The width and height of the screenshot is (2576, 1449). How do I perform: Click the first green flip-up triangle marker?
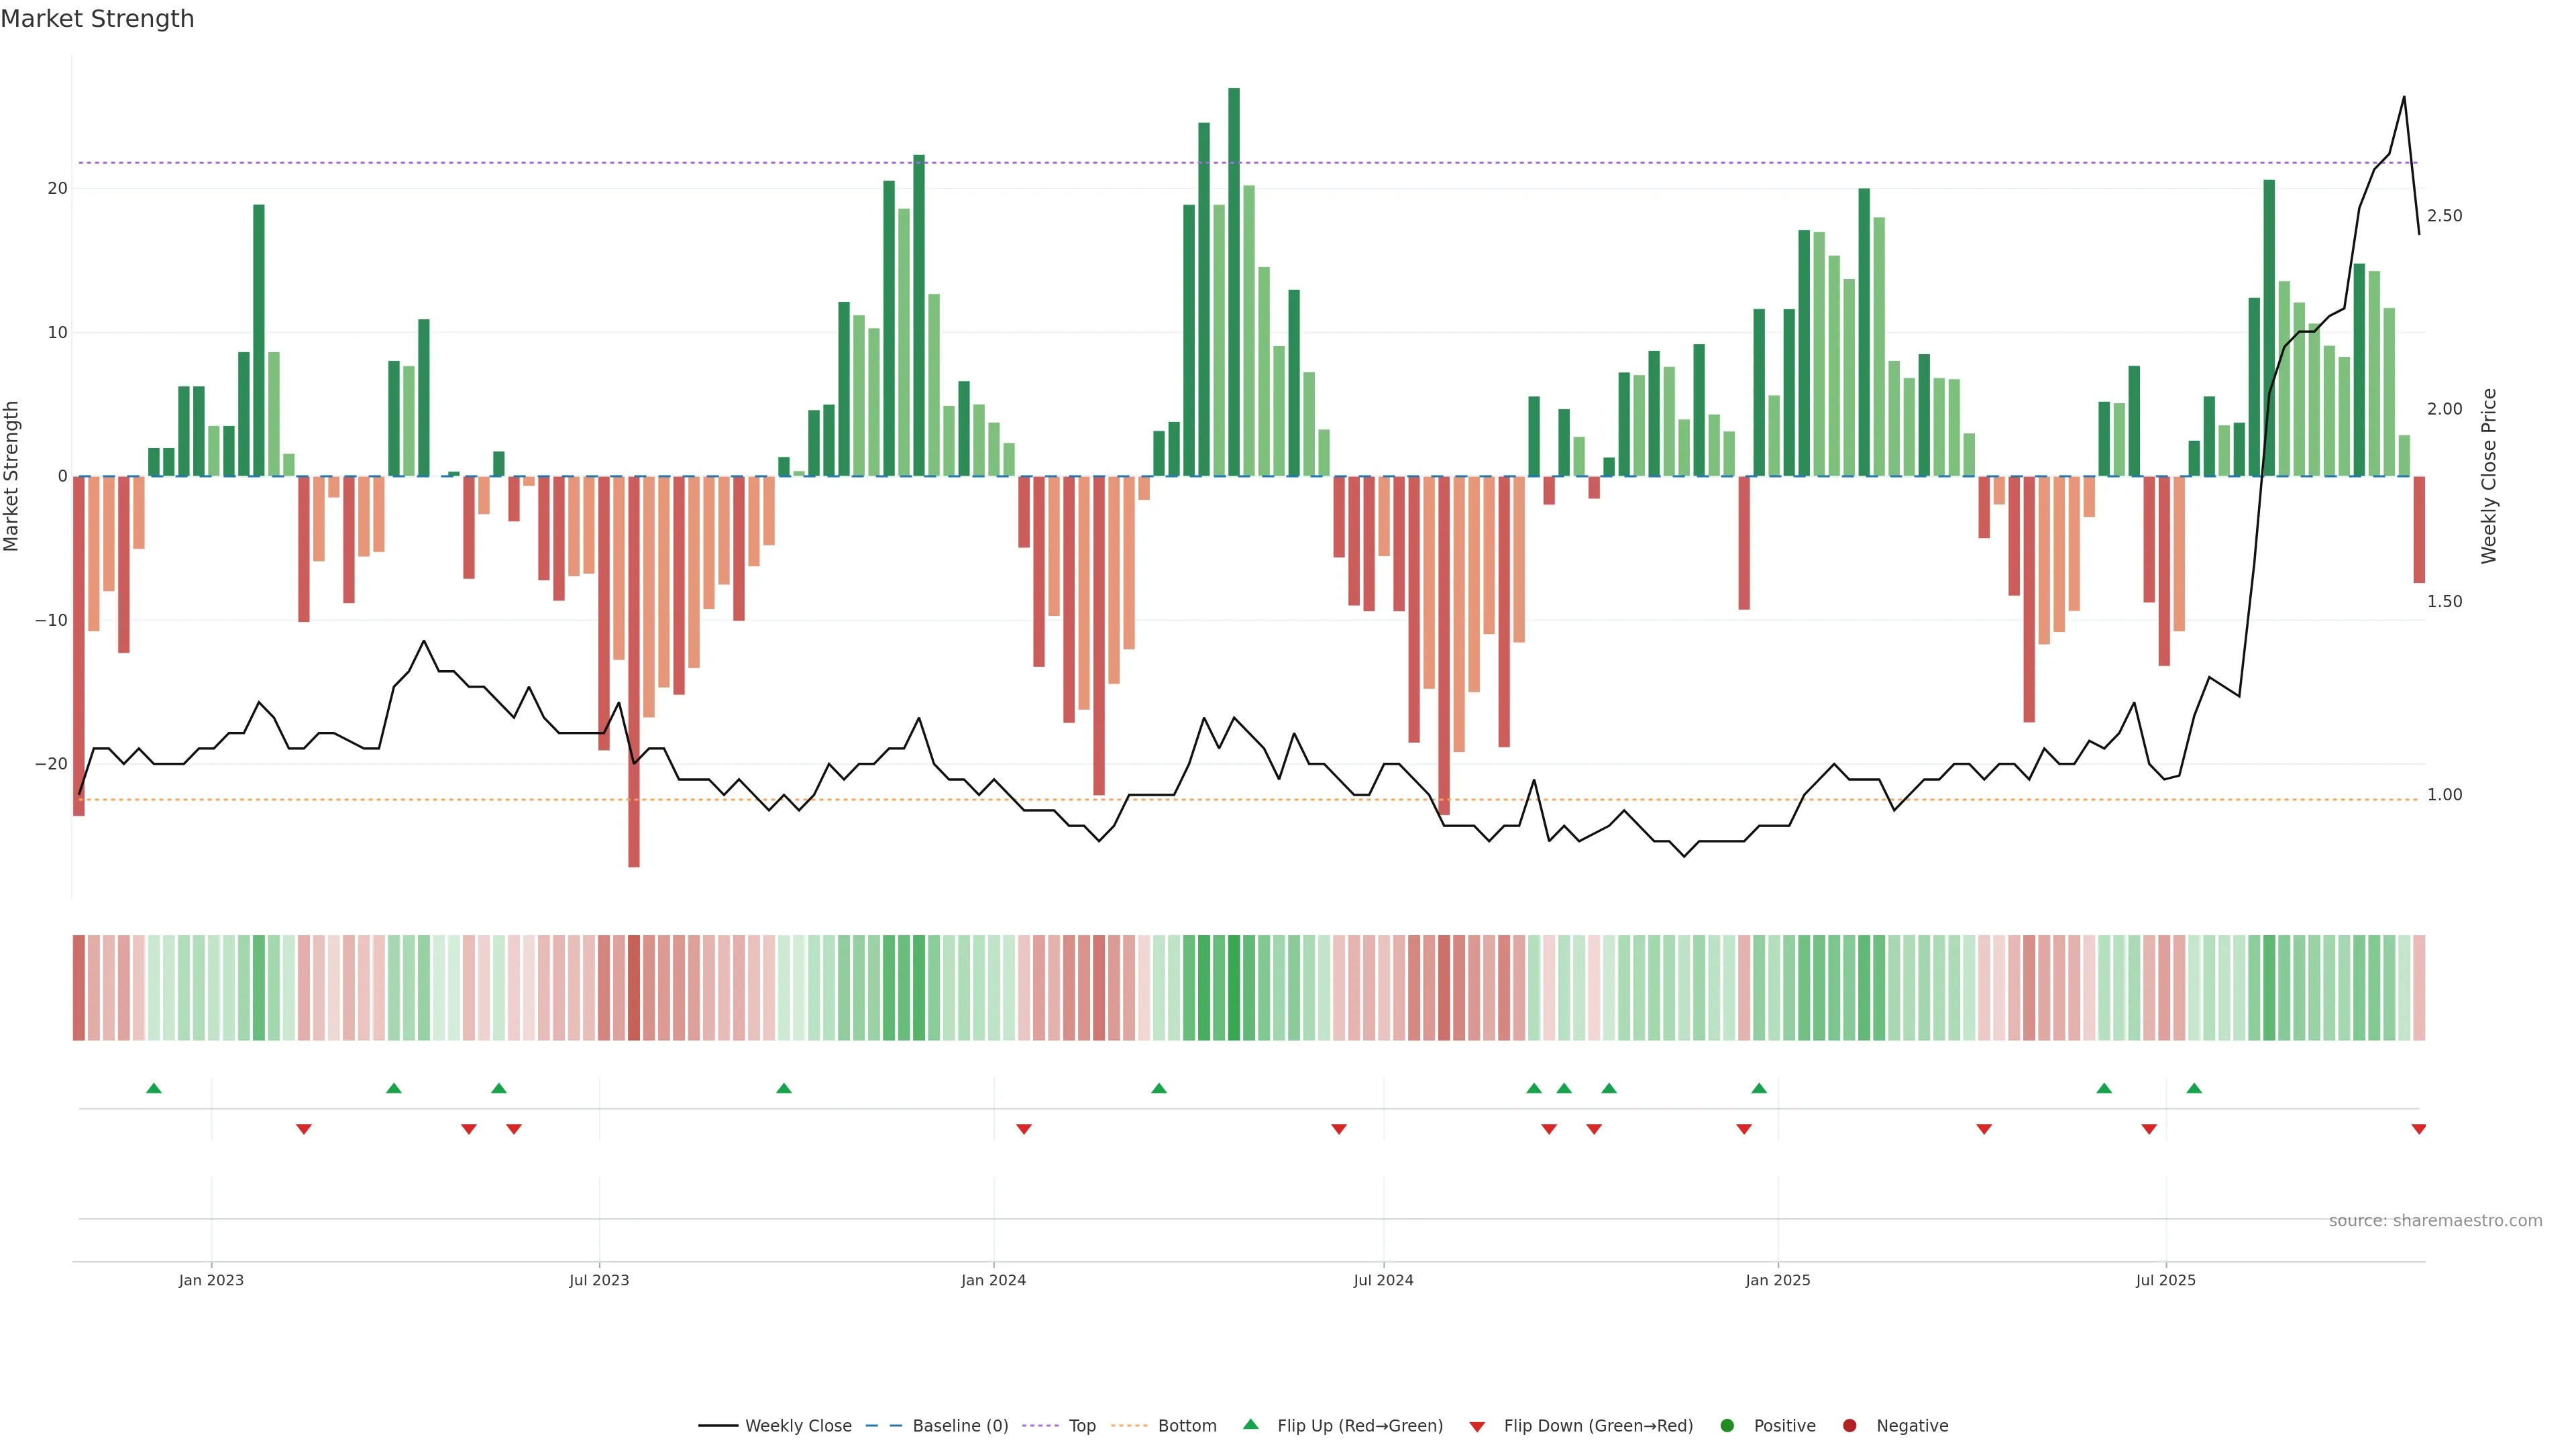click(x=154, y=1088)
